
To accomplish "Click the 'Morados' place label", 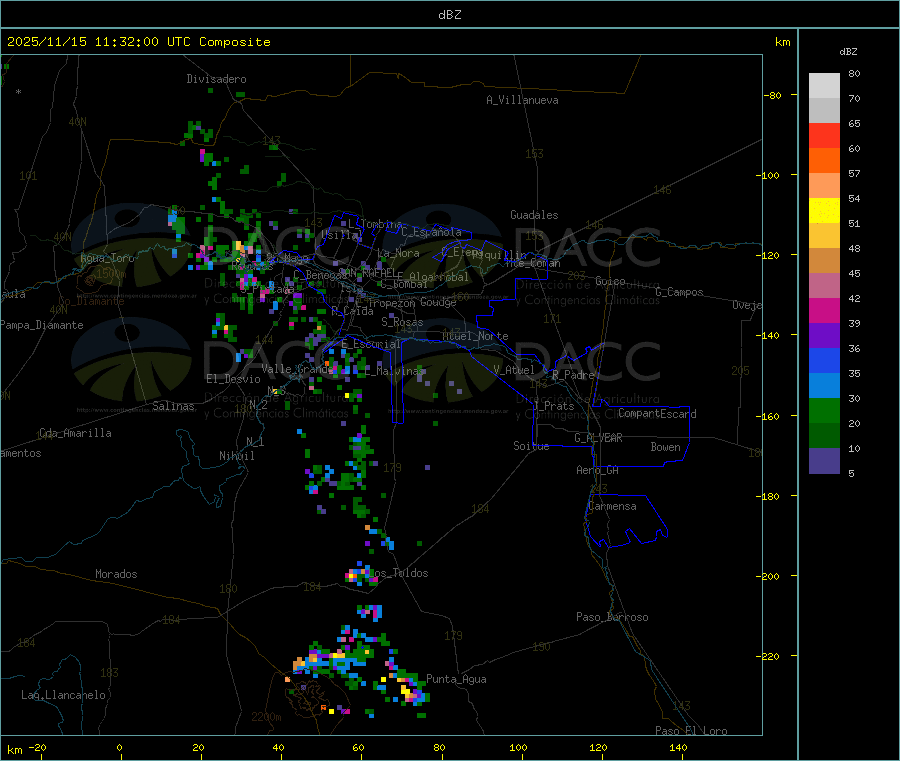I will coord(116,574).
